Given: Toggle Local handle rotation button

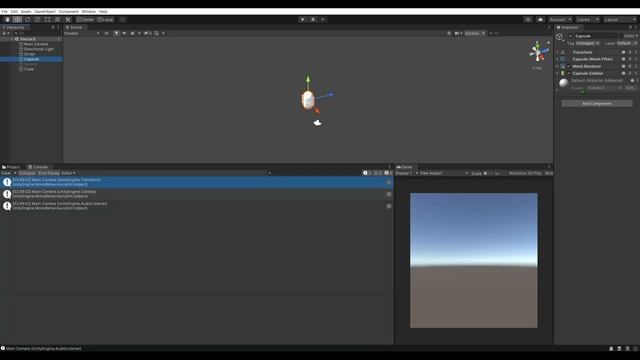Looking at the screenshot, I should coord(105,20).
